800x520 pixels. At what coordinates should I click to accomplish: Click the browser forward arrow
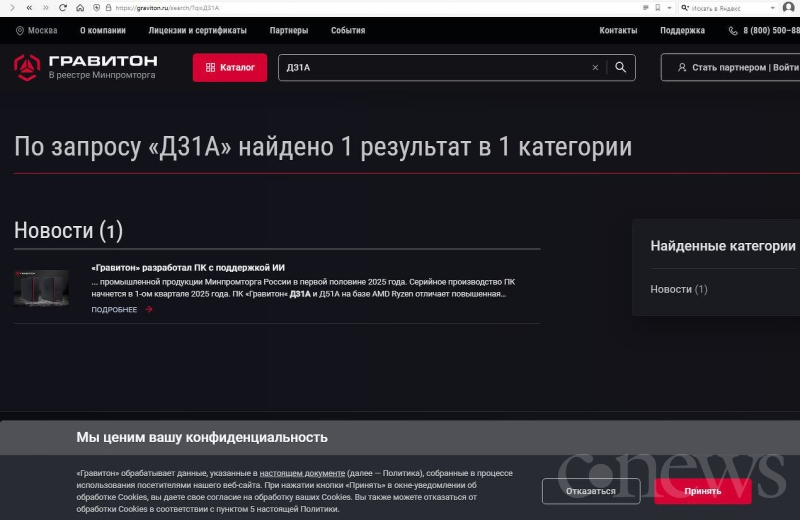point(12,8)
